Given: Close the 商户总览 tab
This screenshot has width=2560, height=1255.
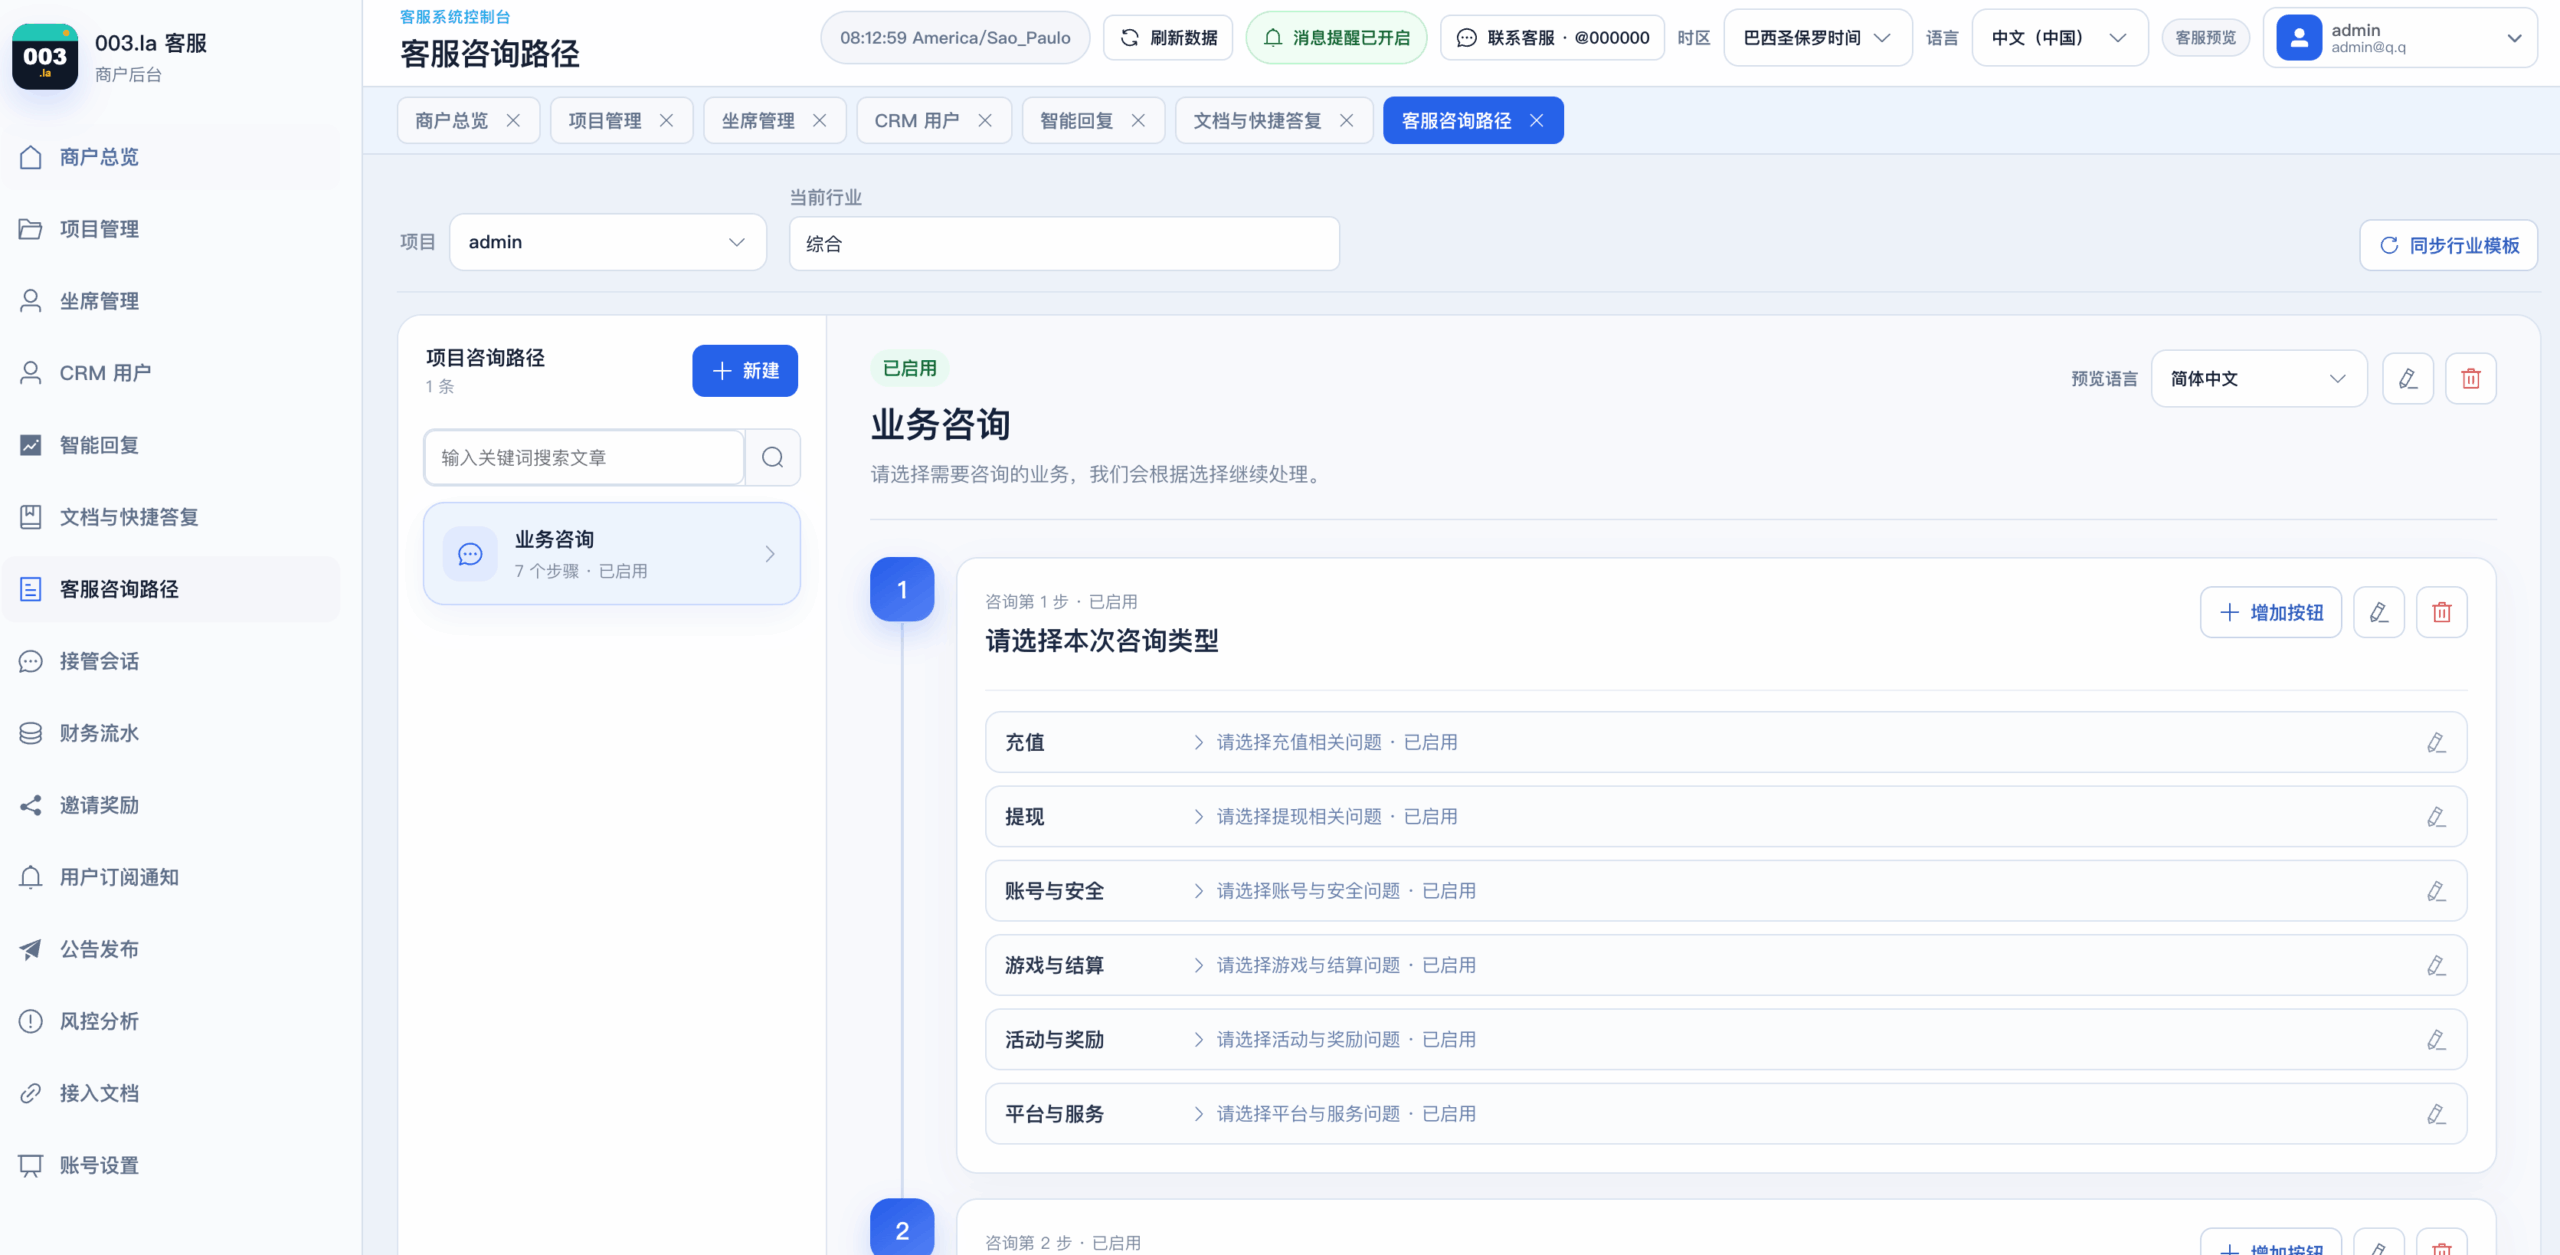Looking at the screenshot, I should click(513, 121).
